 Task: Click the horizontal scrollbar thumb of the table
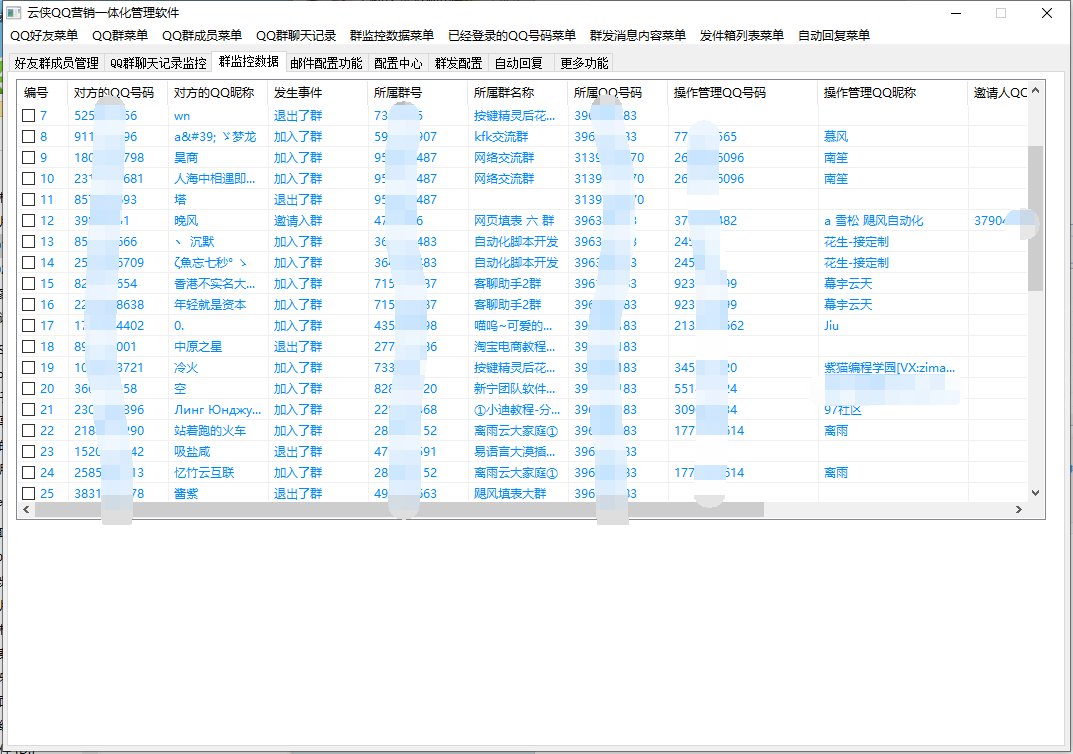coord(399,510)
